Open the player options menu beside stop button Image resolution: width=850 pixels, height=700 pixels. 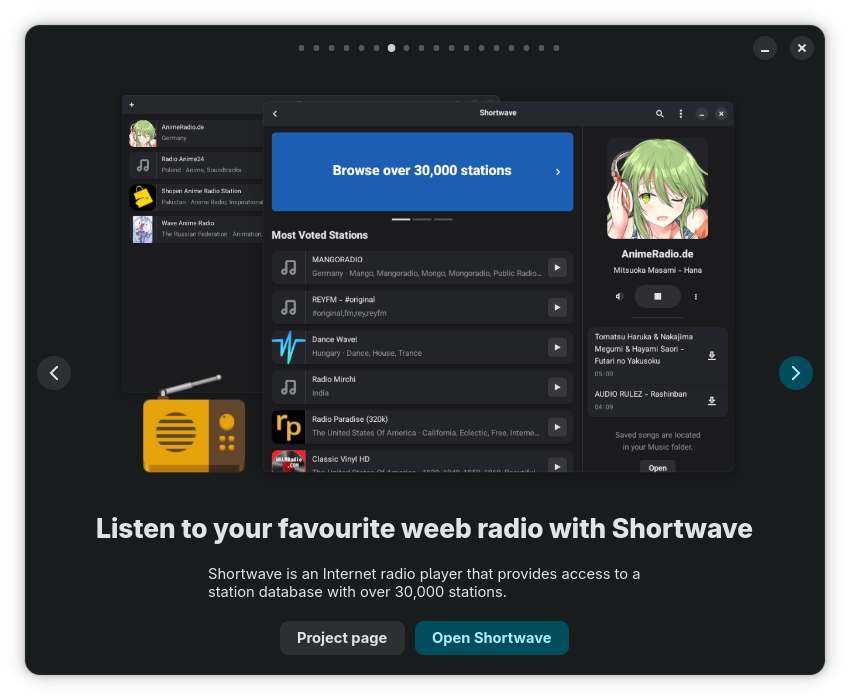point(696,296)
